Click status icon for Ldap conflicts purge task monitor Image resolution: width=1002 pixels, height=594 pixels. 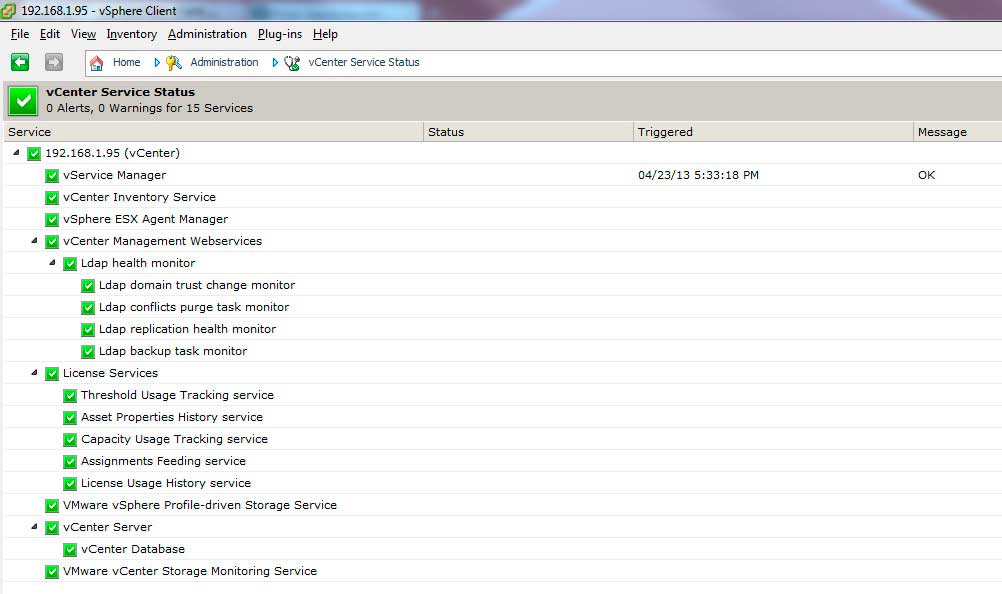(x=88, y=308)
